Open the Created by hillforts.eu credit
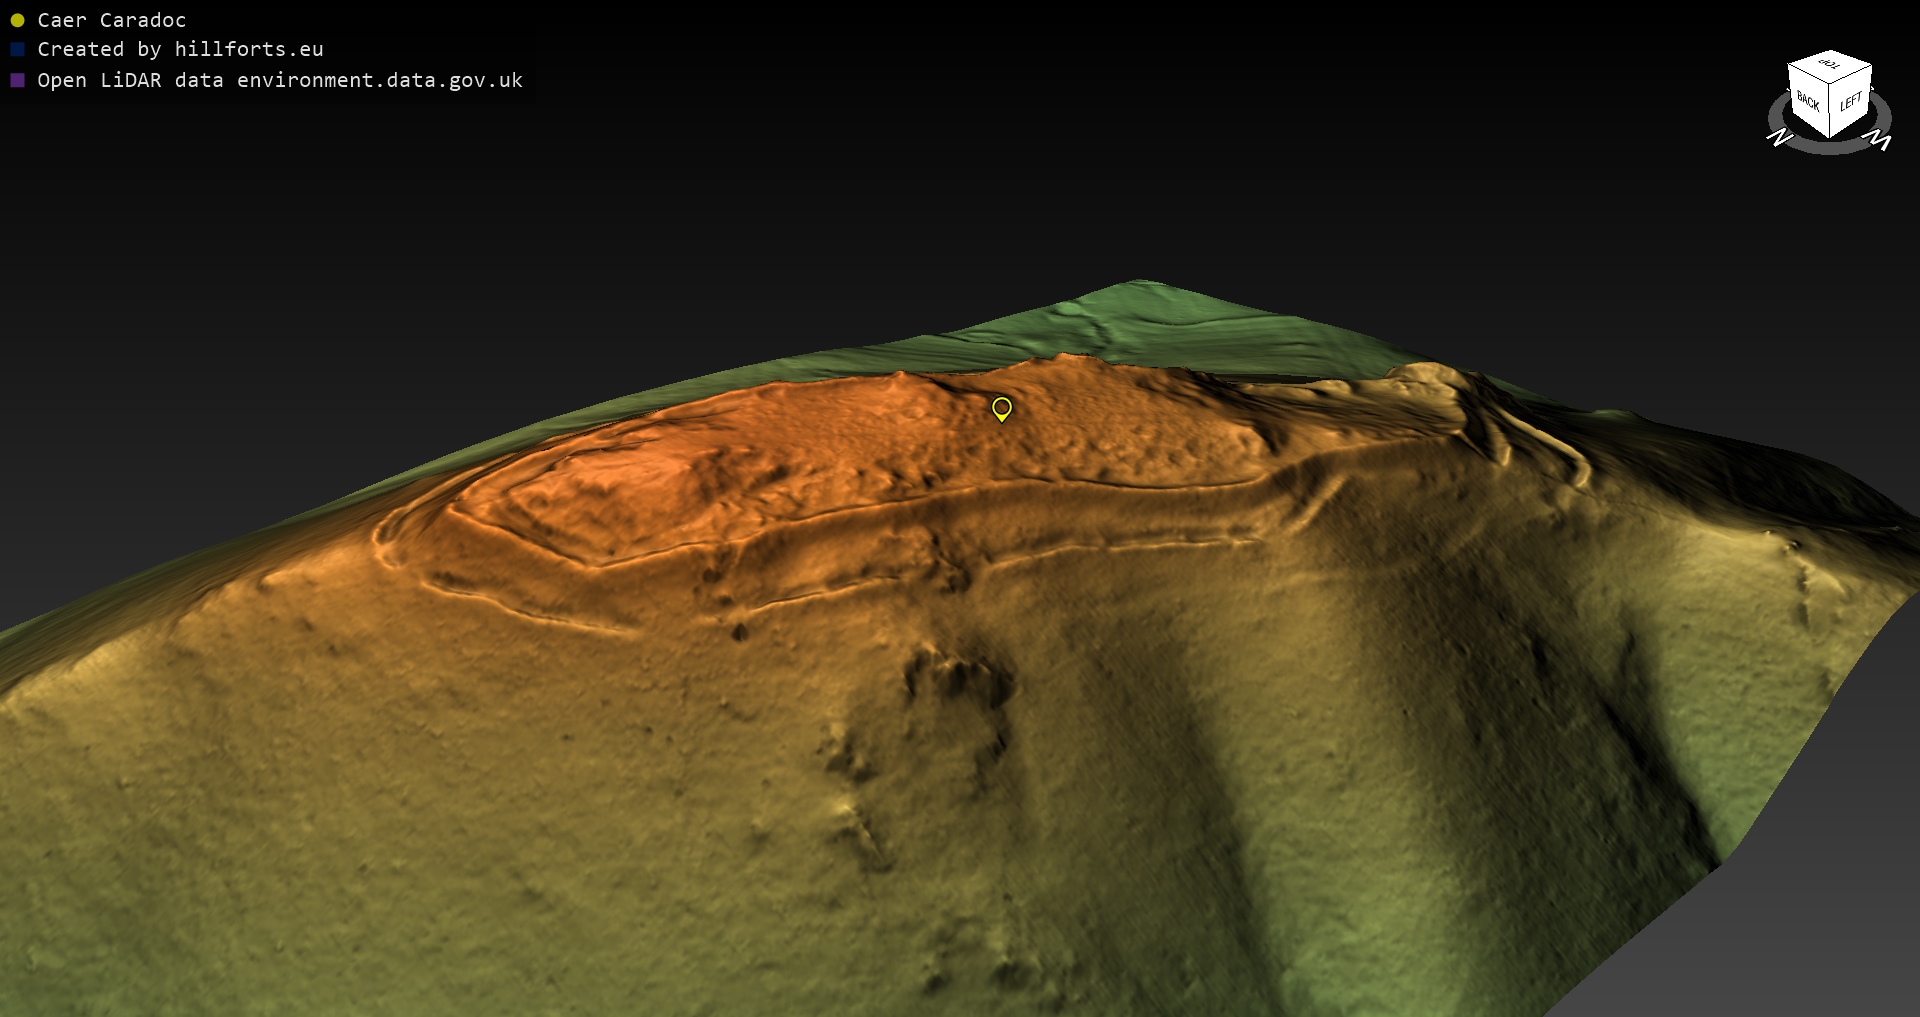Screen dimensions: 1920x1017 click(x=180, y=49)
